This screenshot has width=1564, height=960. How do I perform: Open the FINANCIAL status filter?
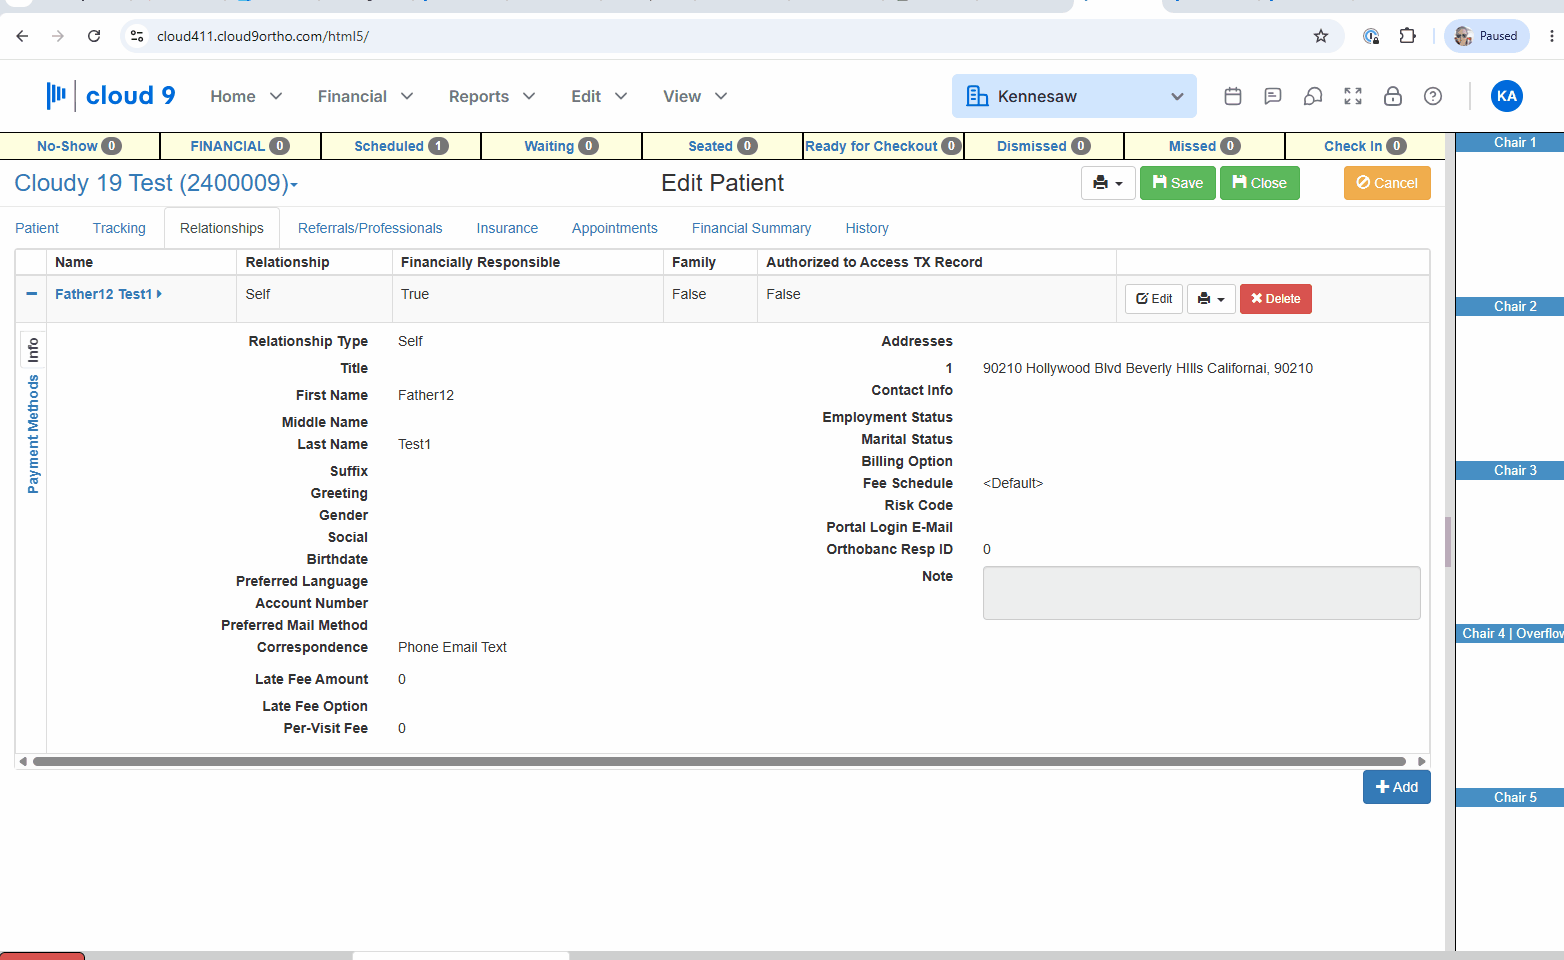point(240,146)
